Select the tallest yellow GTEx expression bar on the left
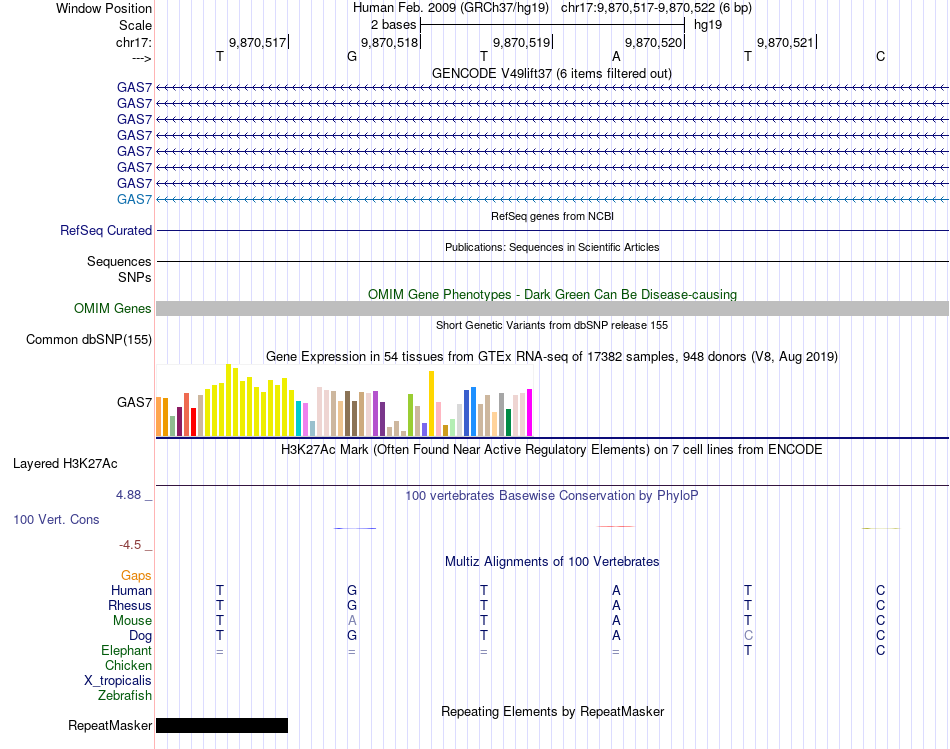950x749 pixels. (228, 400)
